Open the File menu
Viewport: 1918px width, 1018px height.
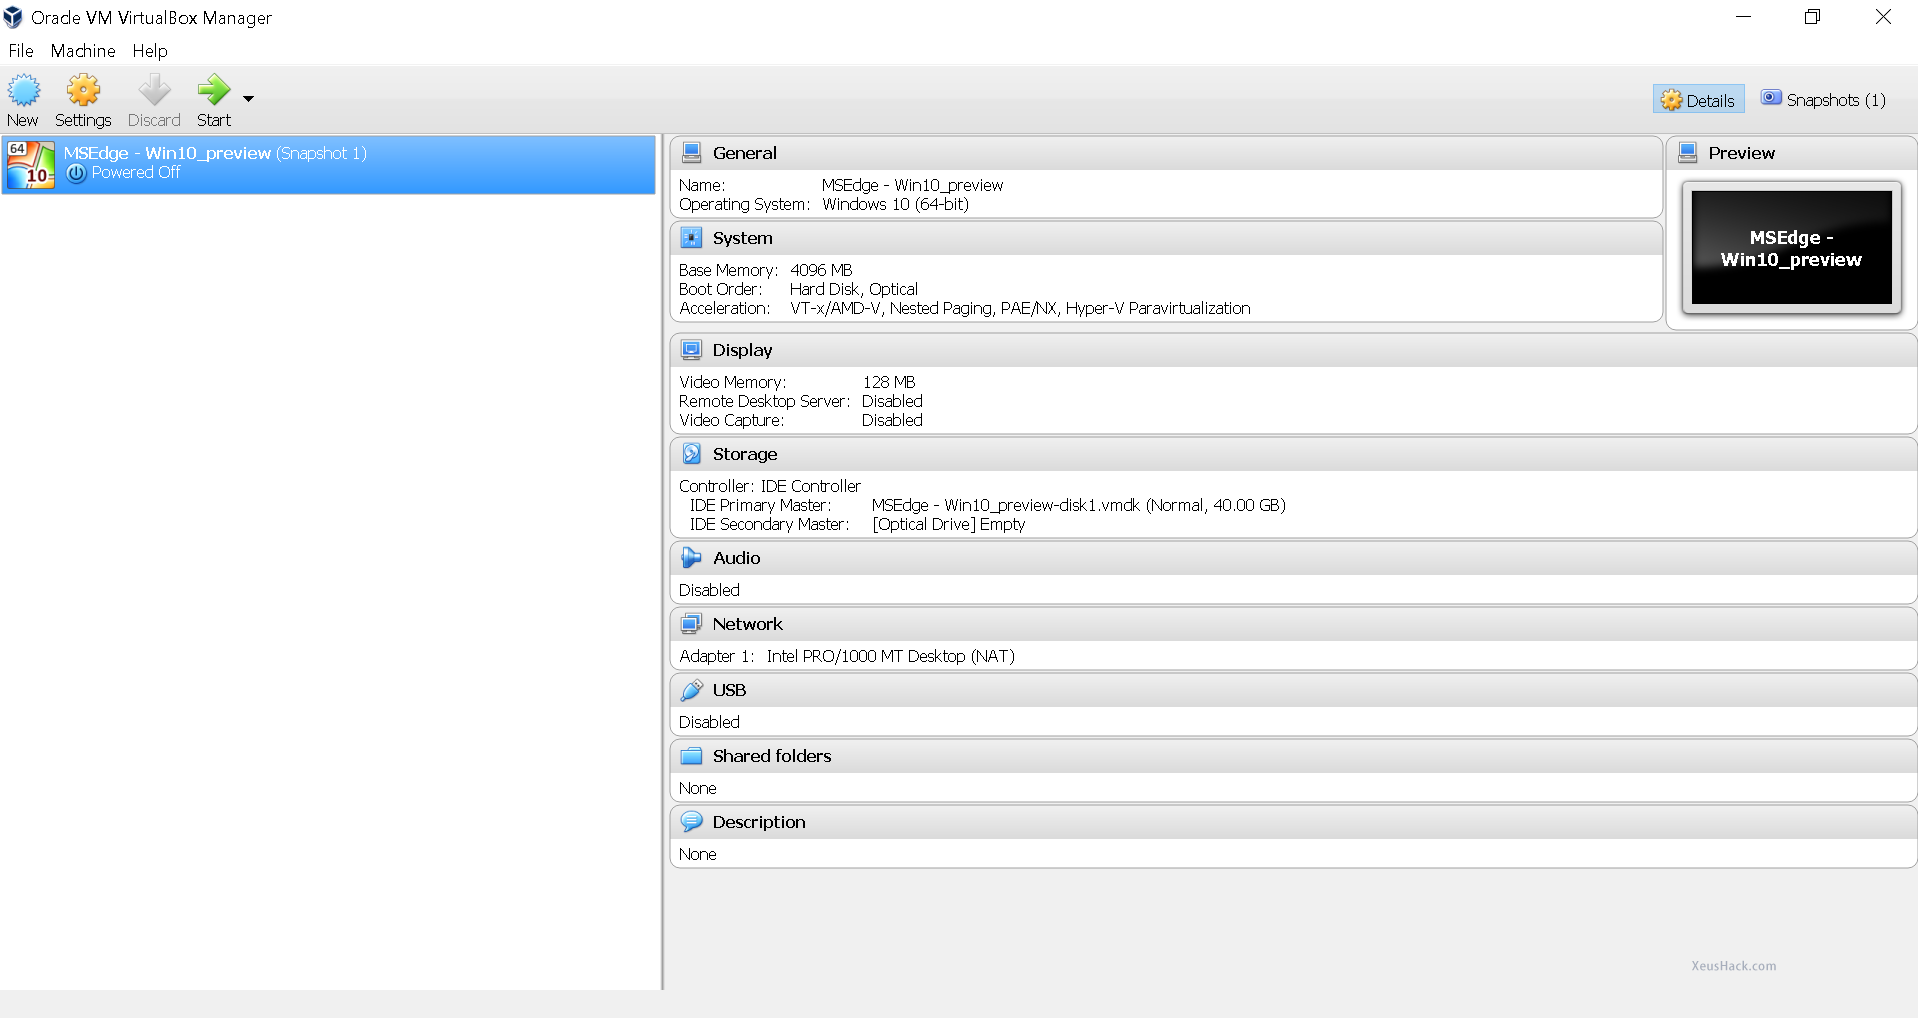tap(21, 51)
